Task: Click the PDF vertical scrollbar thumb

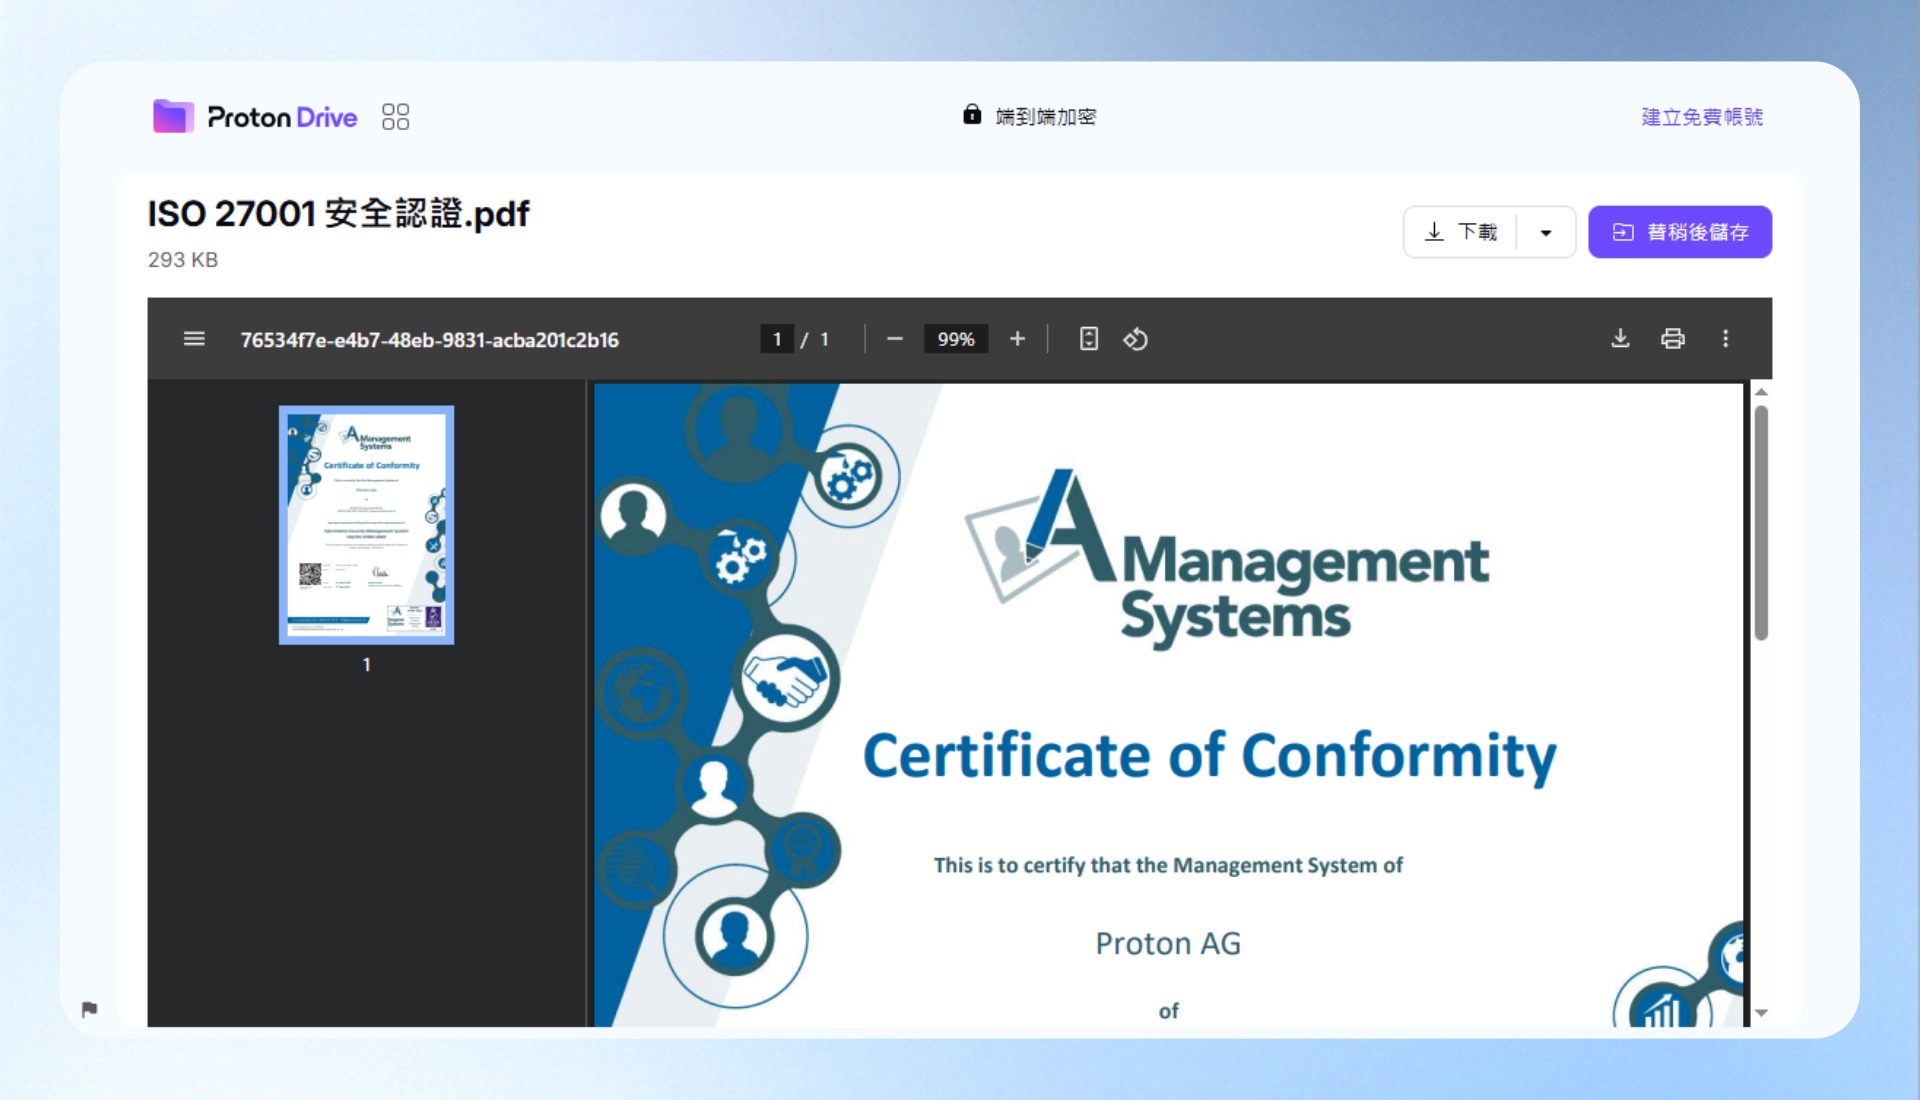Action: (1761, 522)
